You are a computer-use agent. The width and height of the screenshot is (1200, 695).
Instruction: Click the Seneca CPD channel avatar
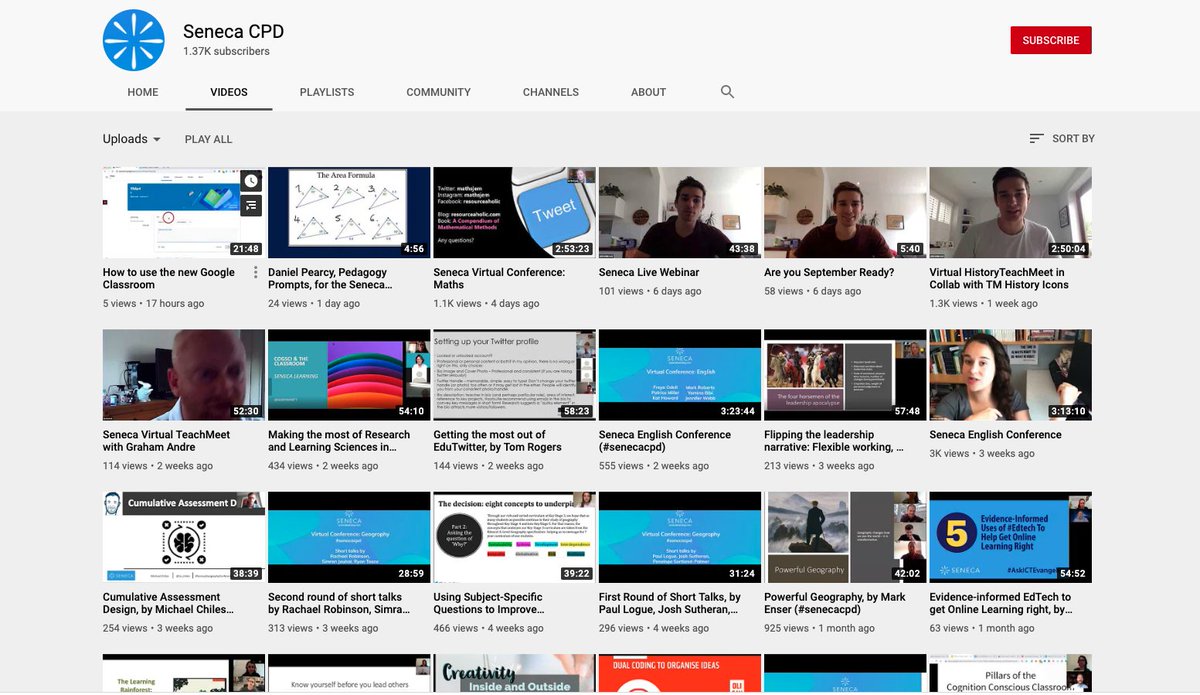133,40
